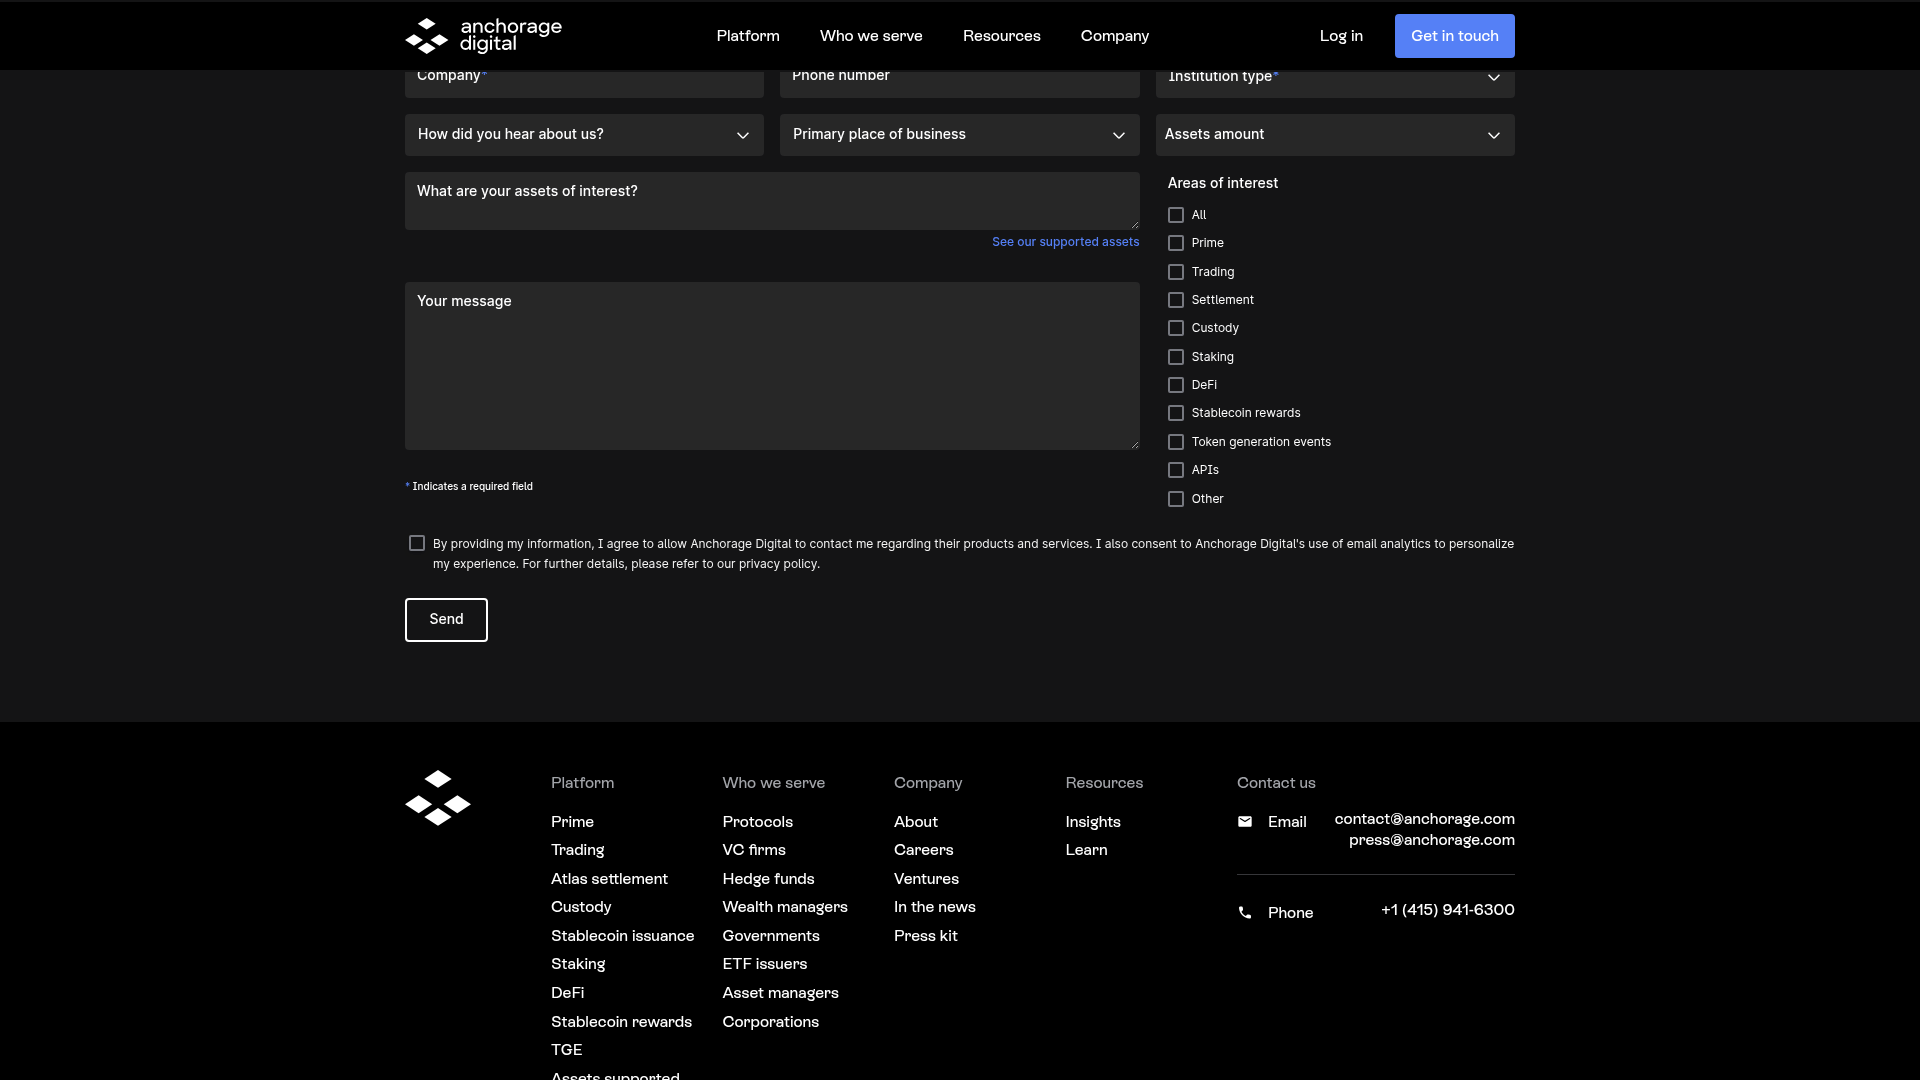Open the Careers footer link

click(923, 850)
